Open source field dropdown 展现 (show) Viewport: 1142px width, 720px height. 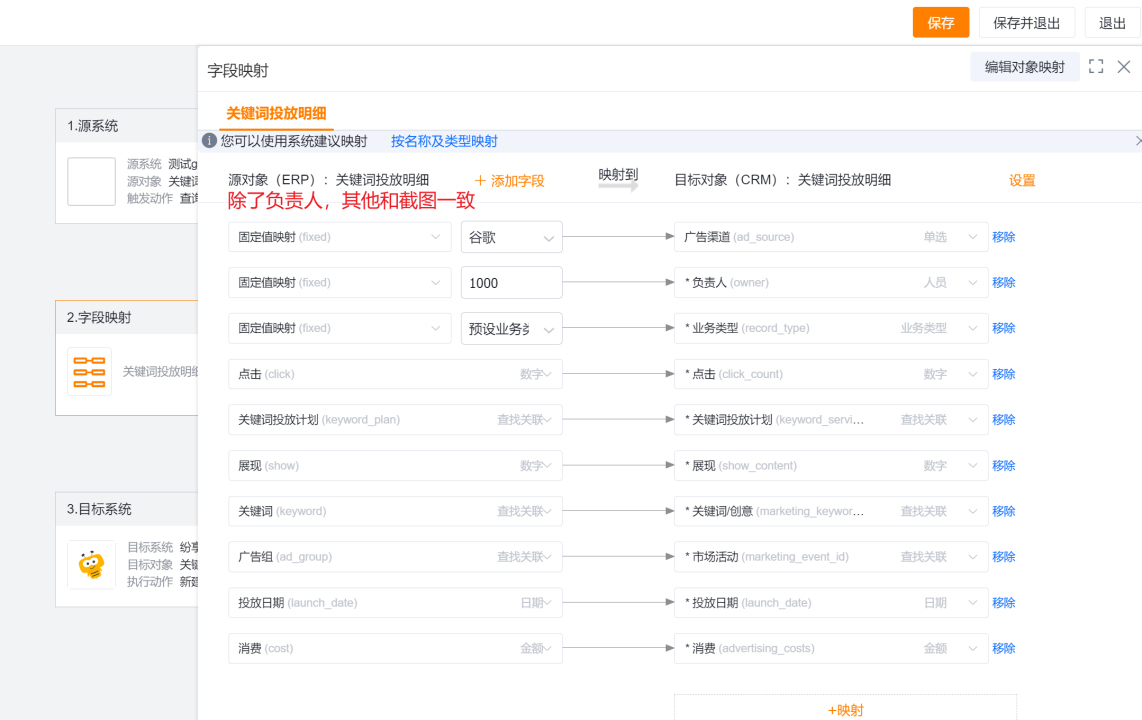(x=395, y=465)
